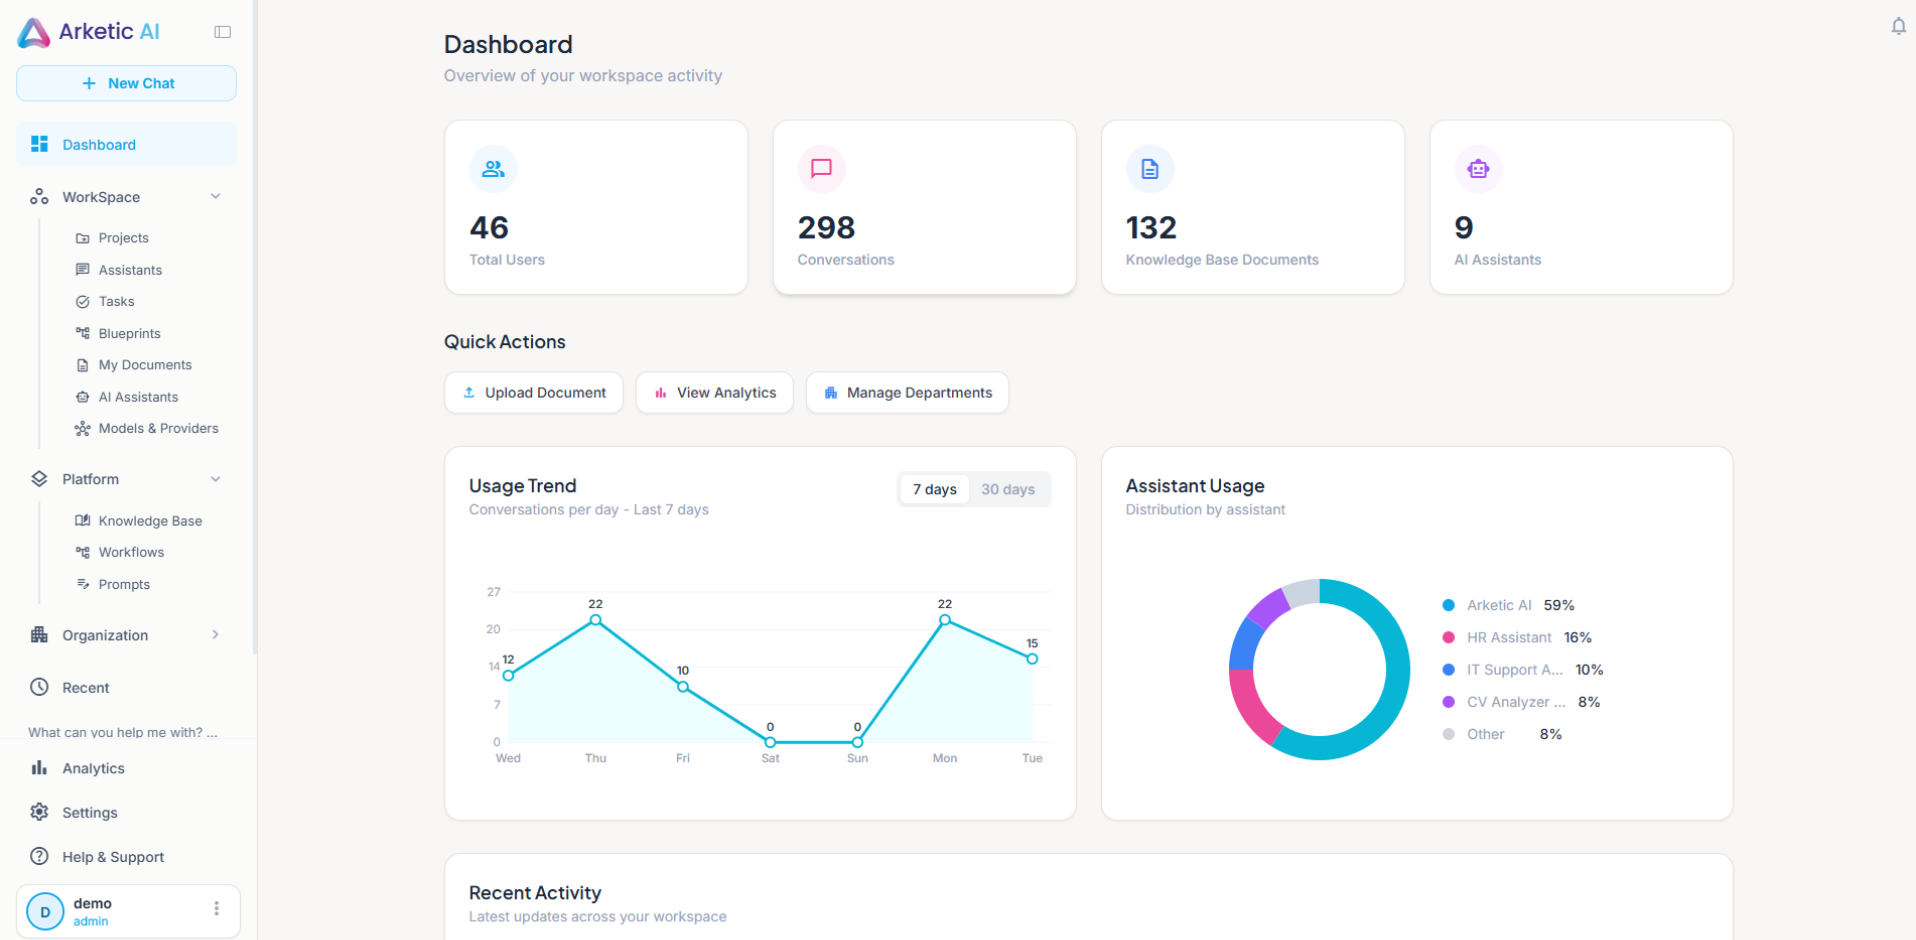Collapse the WorkSpace section chevron
Screen dimensions: 1916x940
tap(216, 197)
